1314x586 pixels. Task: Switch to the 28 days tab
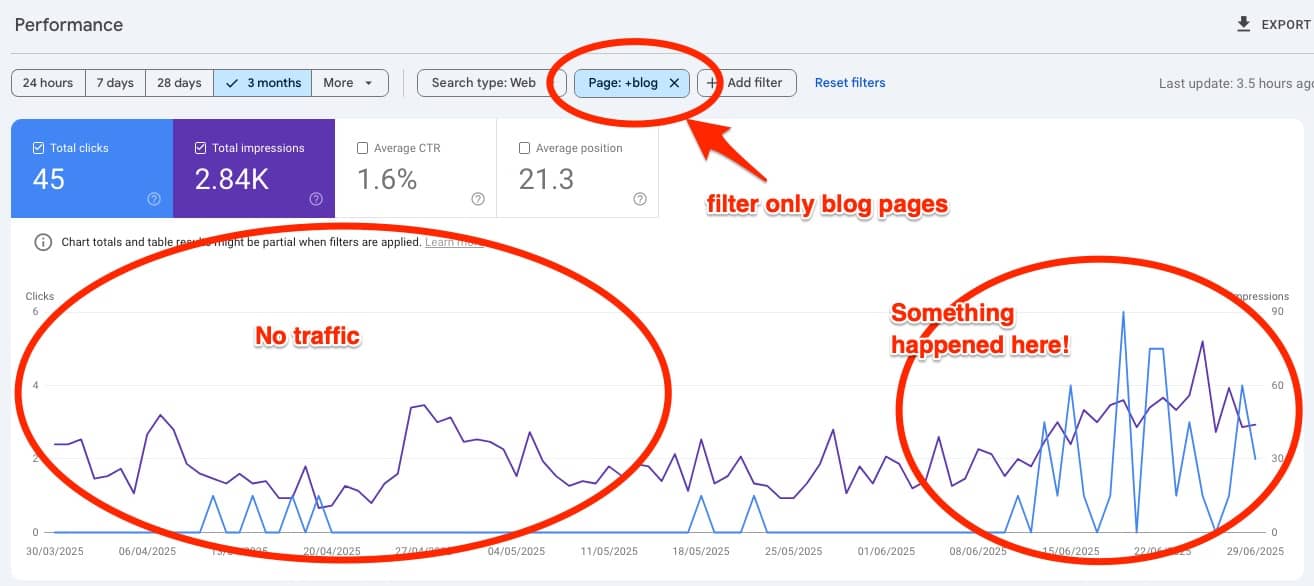[x=179, y=83]
